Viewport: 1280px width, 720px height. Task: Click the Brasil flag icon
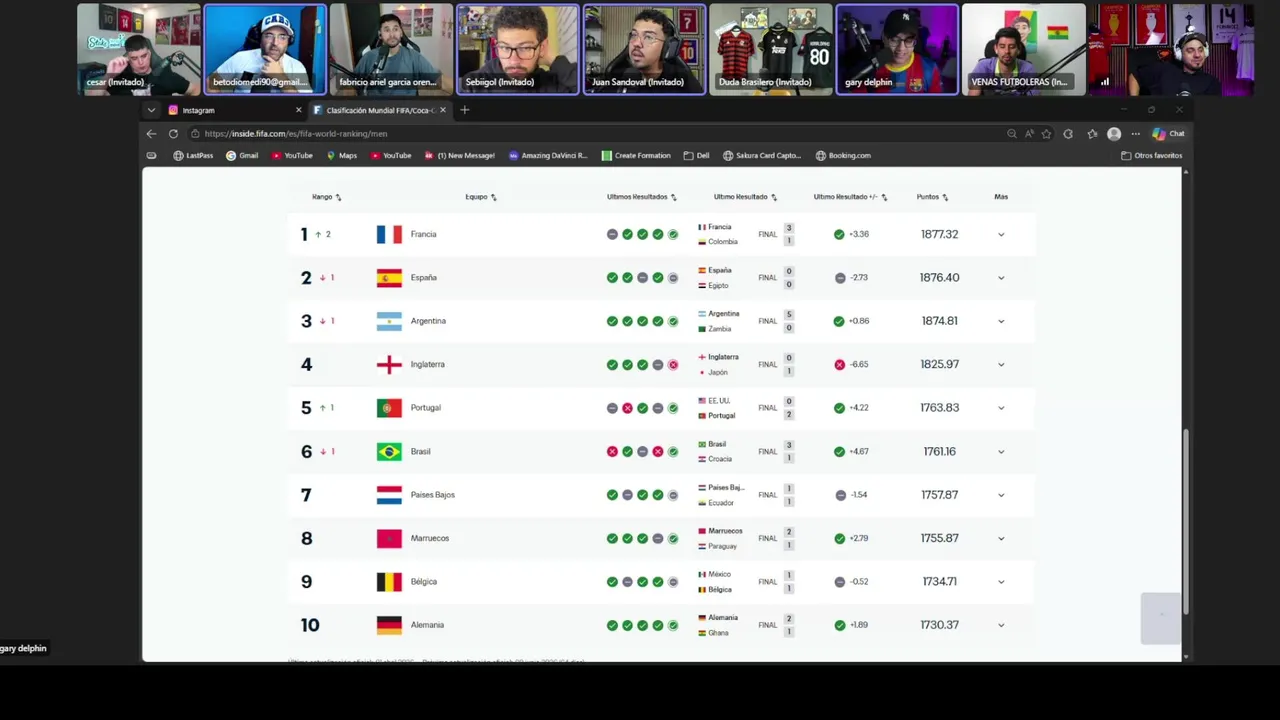[389, 451]
